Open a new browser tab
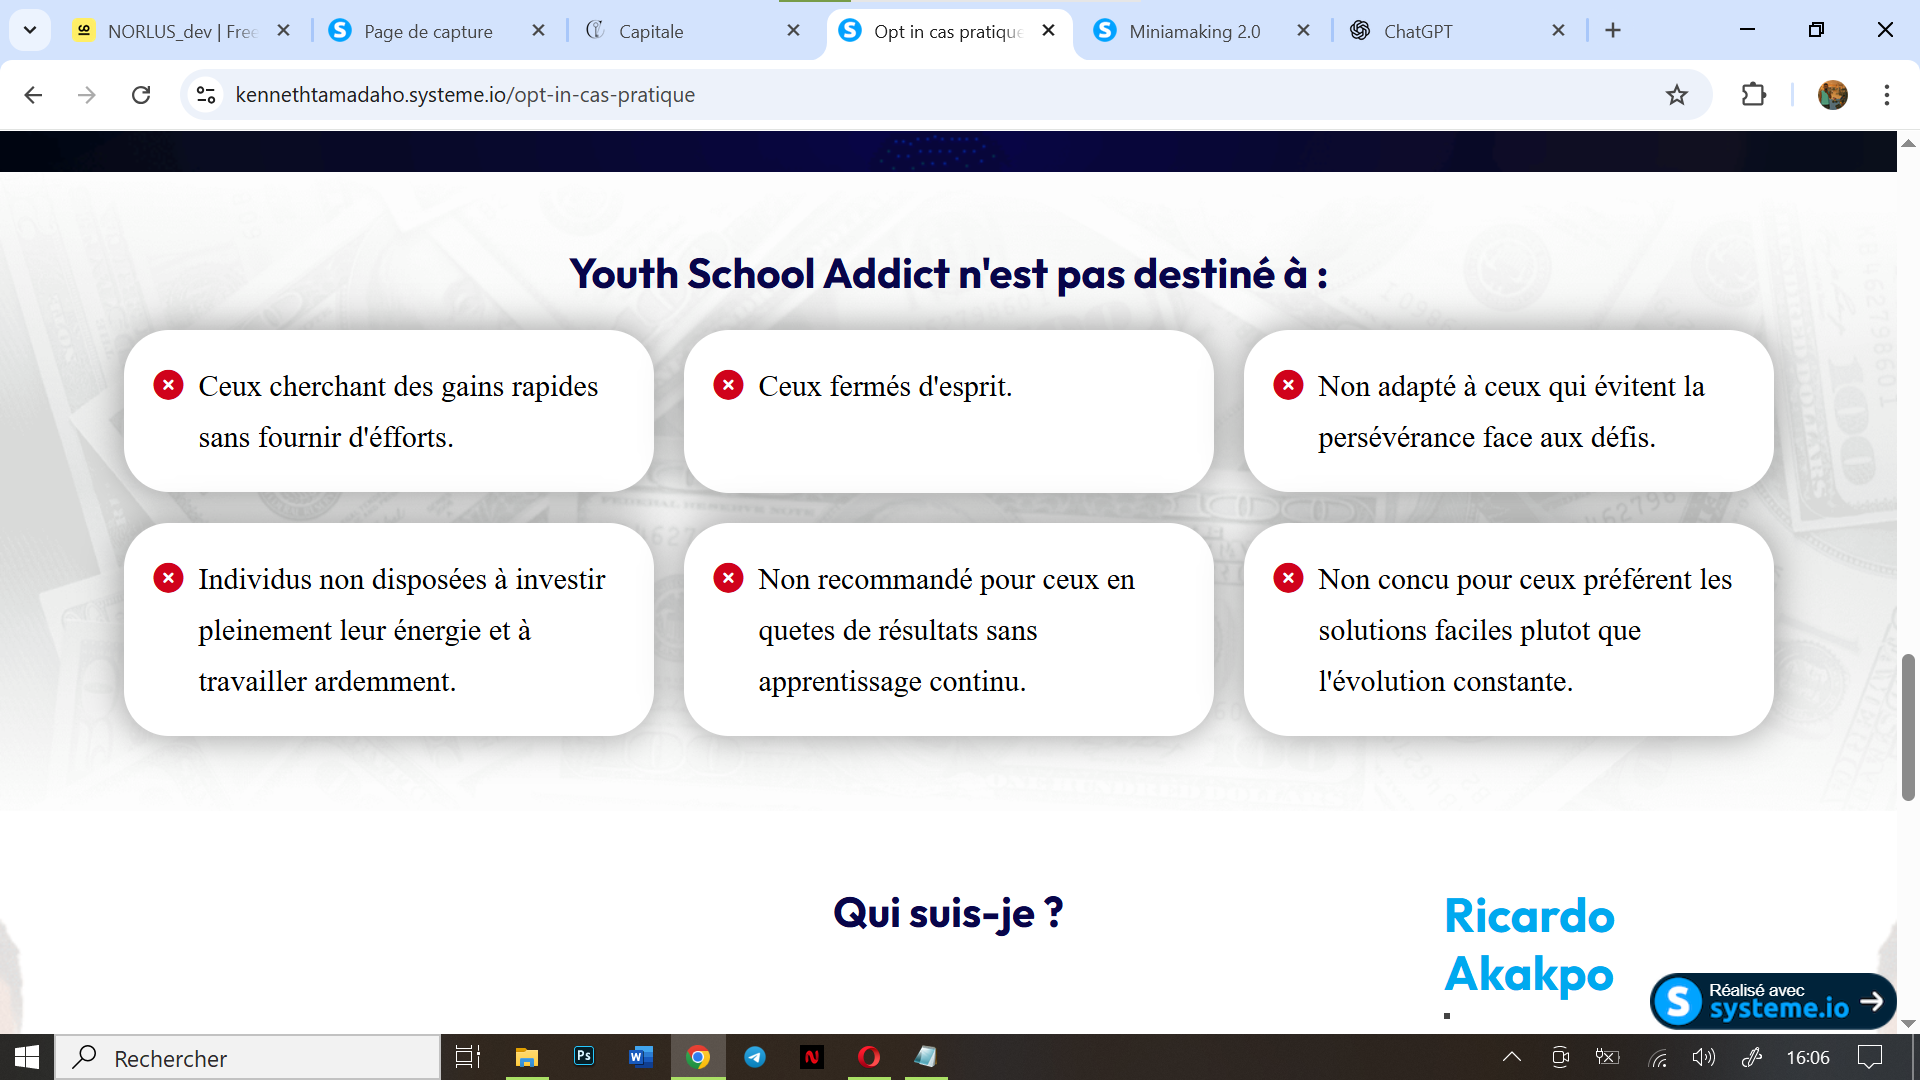 tap(1613, 31)
